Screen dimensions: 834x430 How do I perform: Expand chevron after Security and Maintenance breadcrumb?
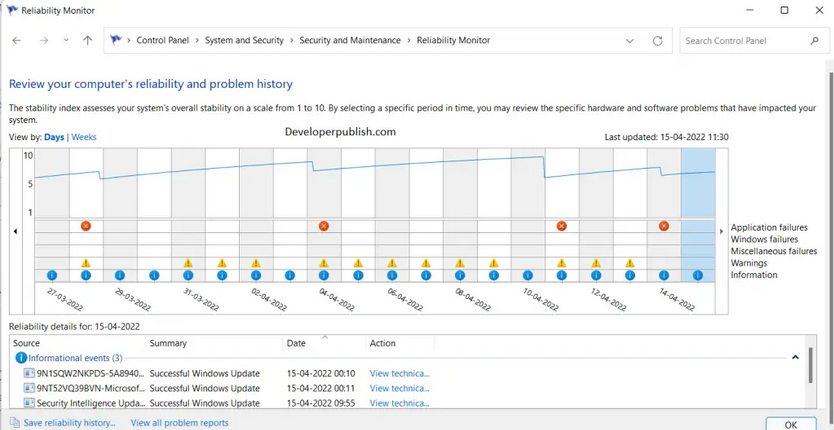[x=409, y=40]
